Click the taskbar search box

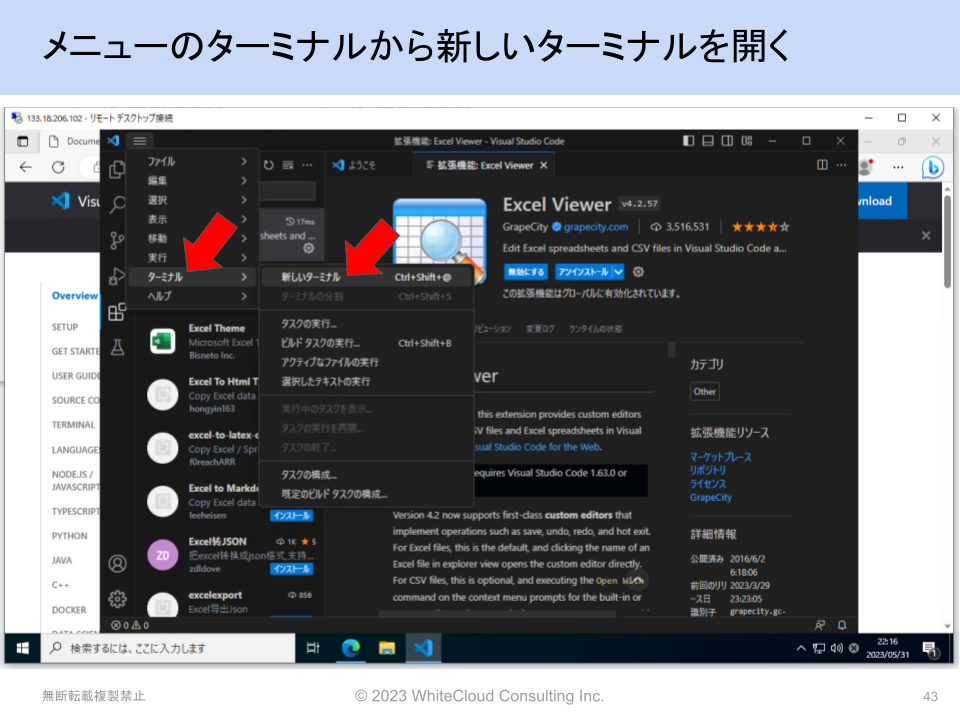168,648
